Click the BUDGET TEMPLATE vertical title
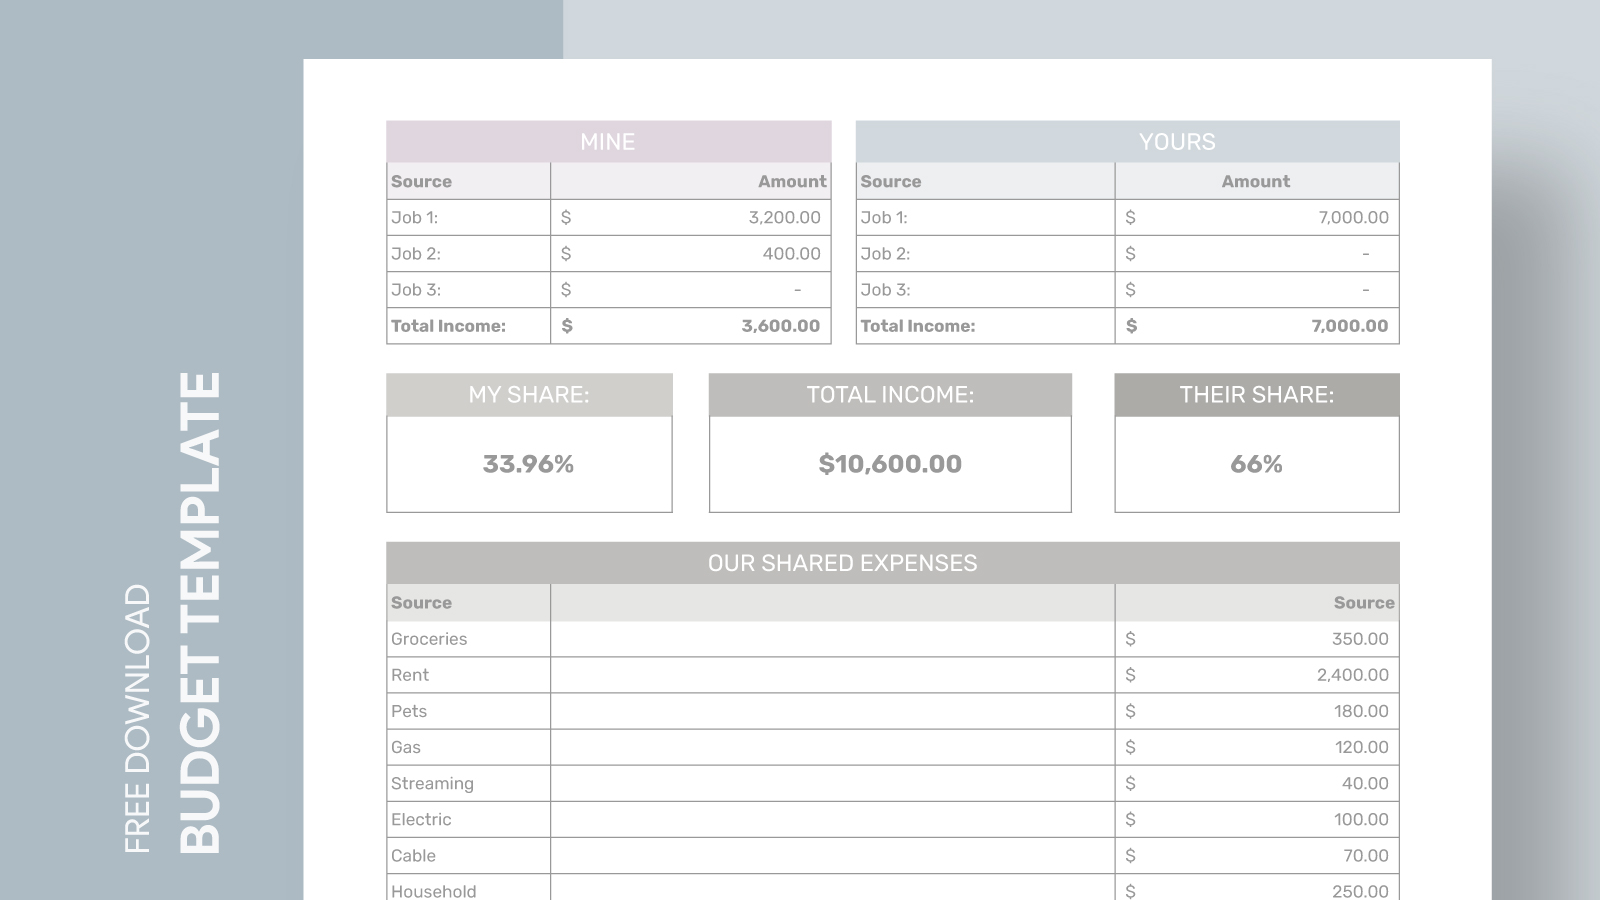Image resolution: width=1600 pixels, height=900 pixels. 200,612
